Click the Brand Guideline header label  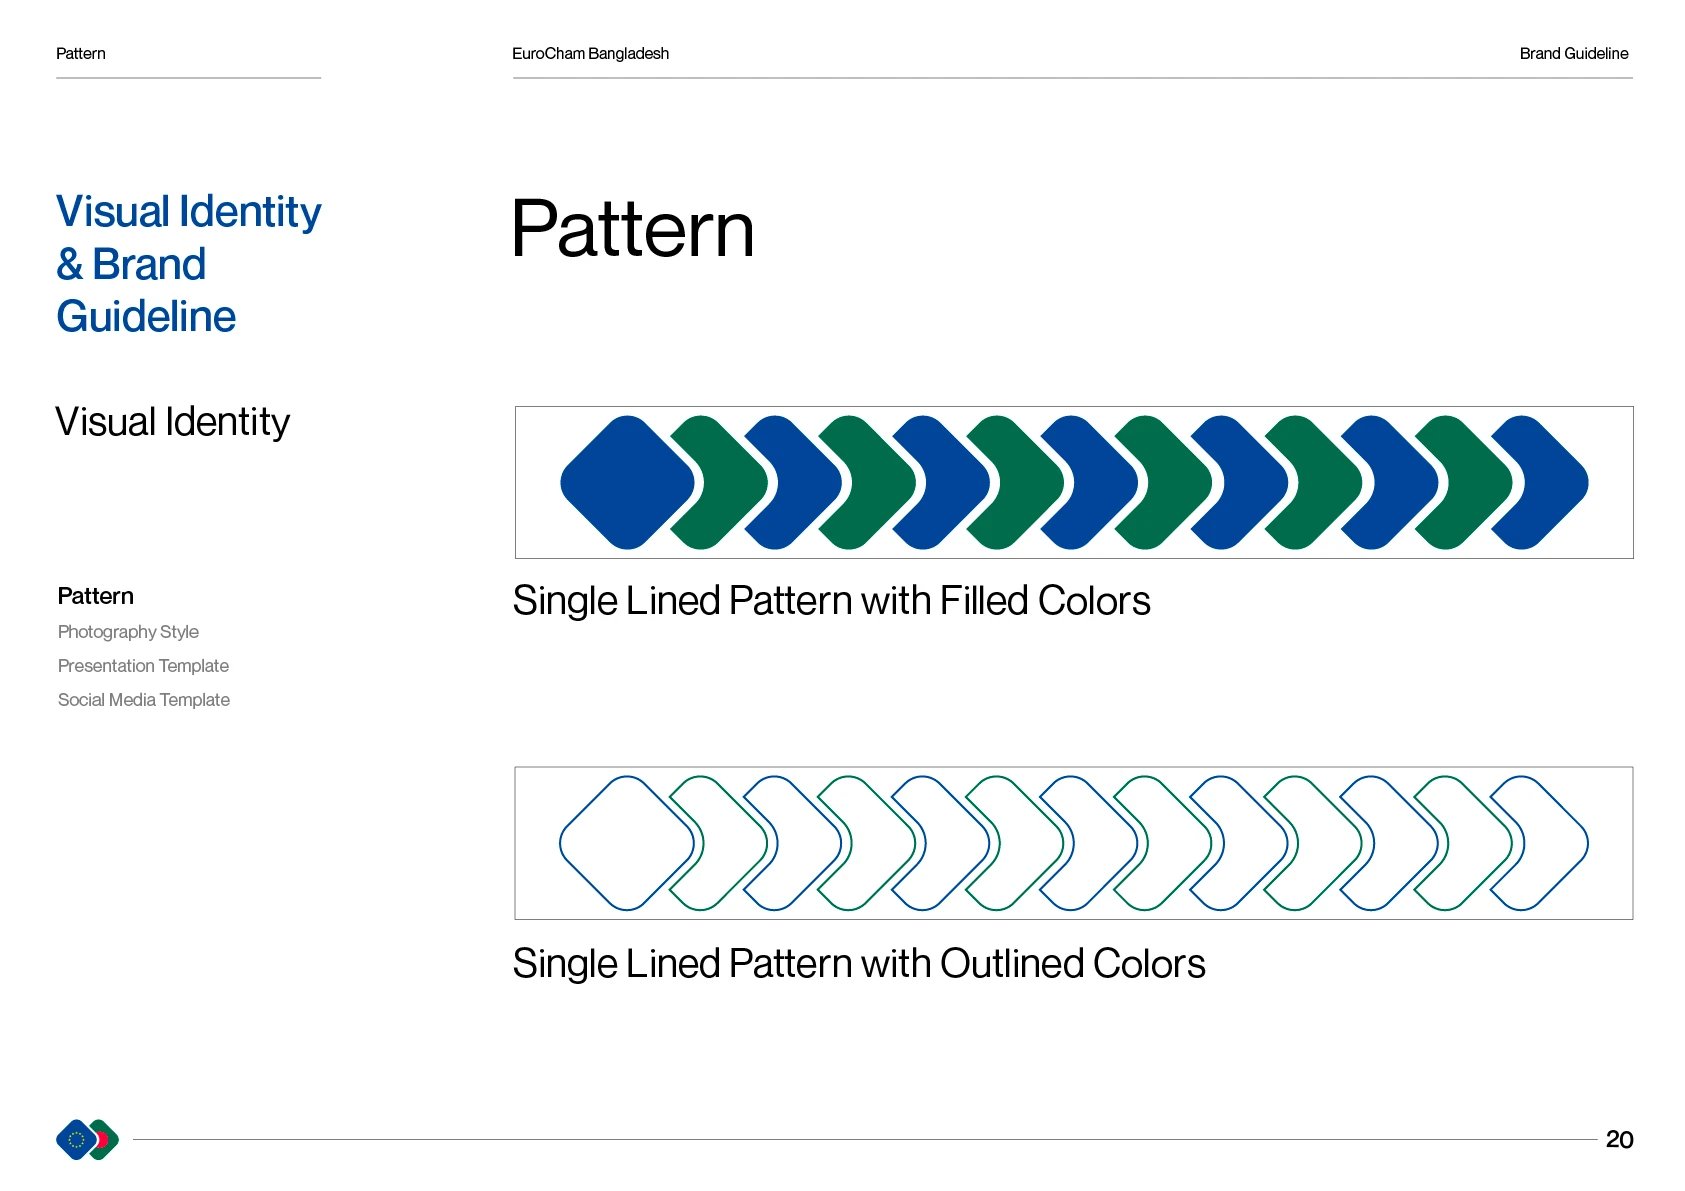1573,54
